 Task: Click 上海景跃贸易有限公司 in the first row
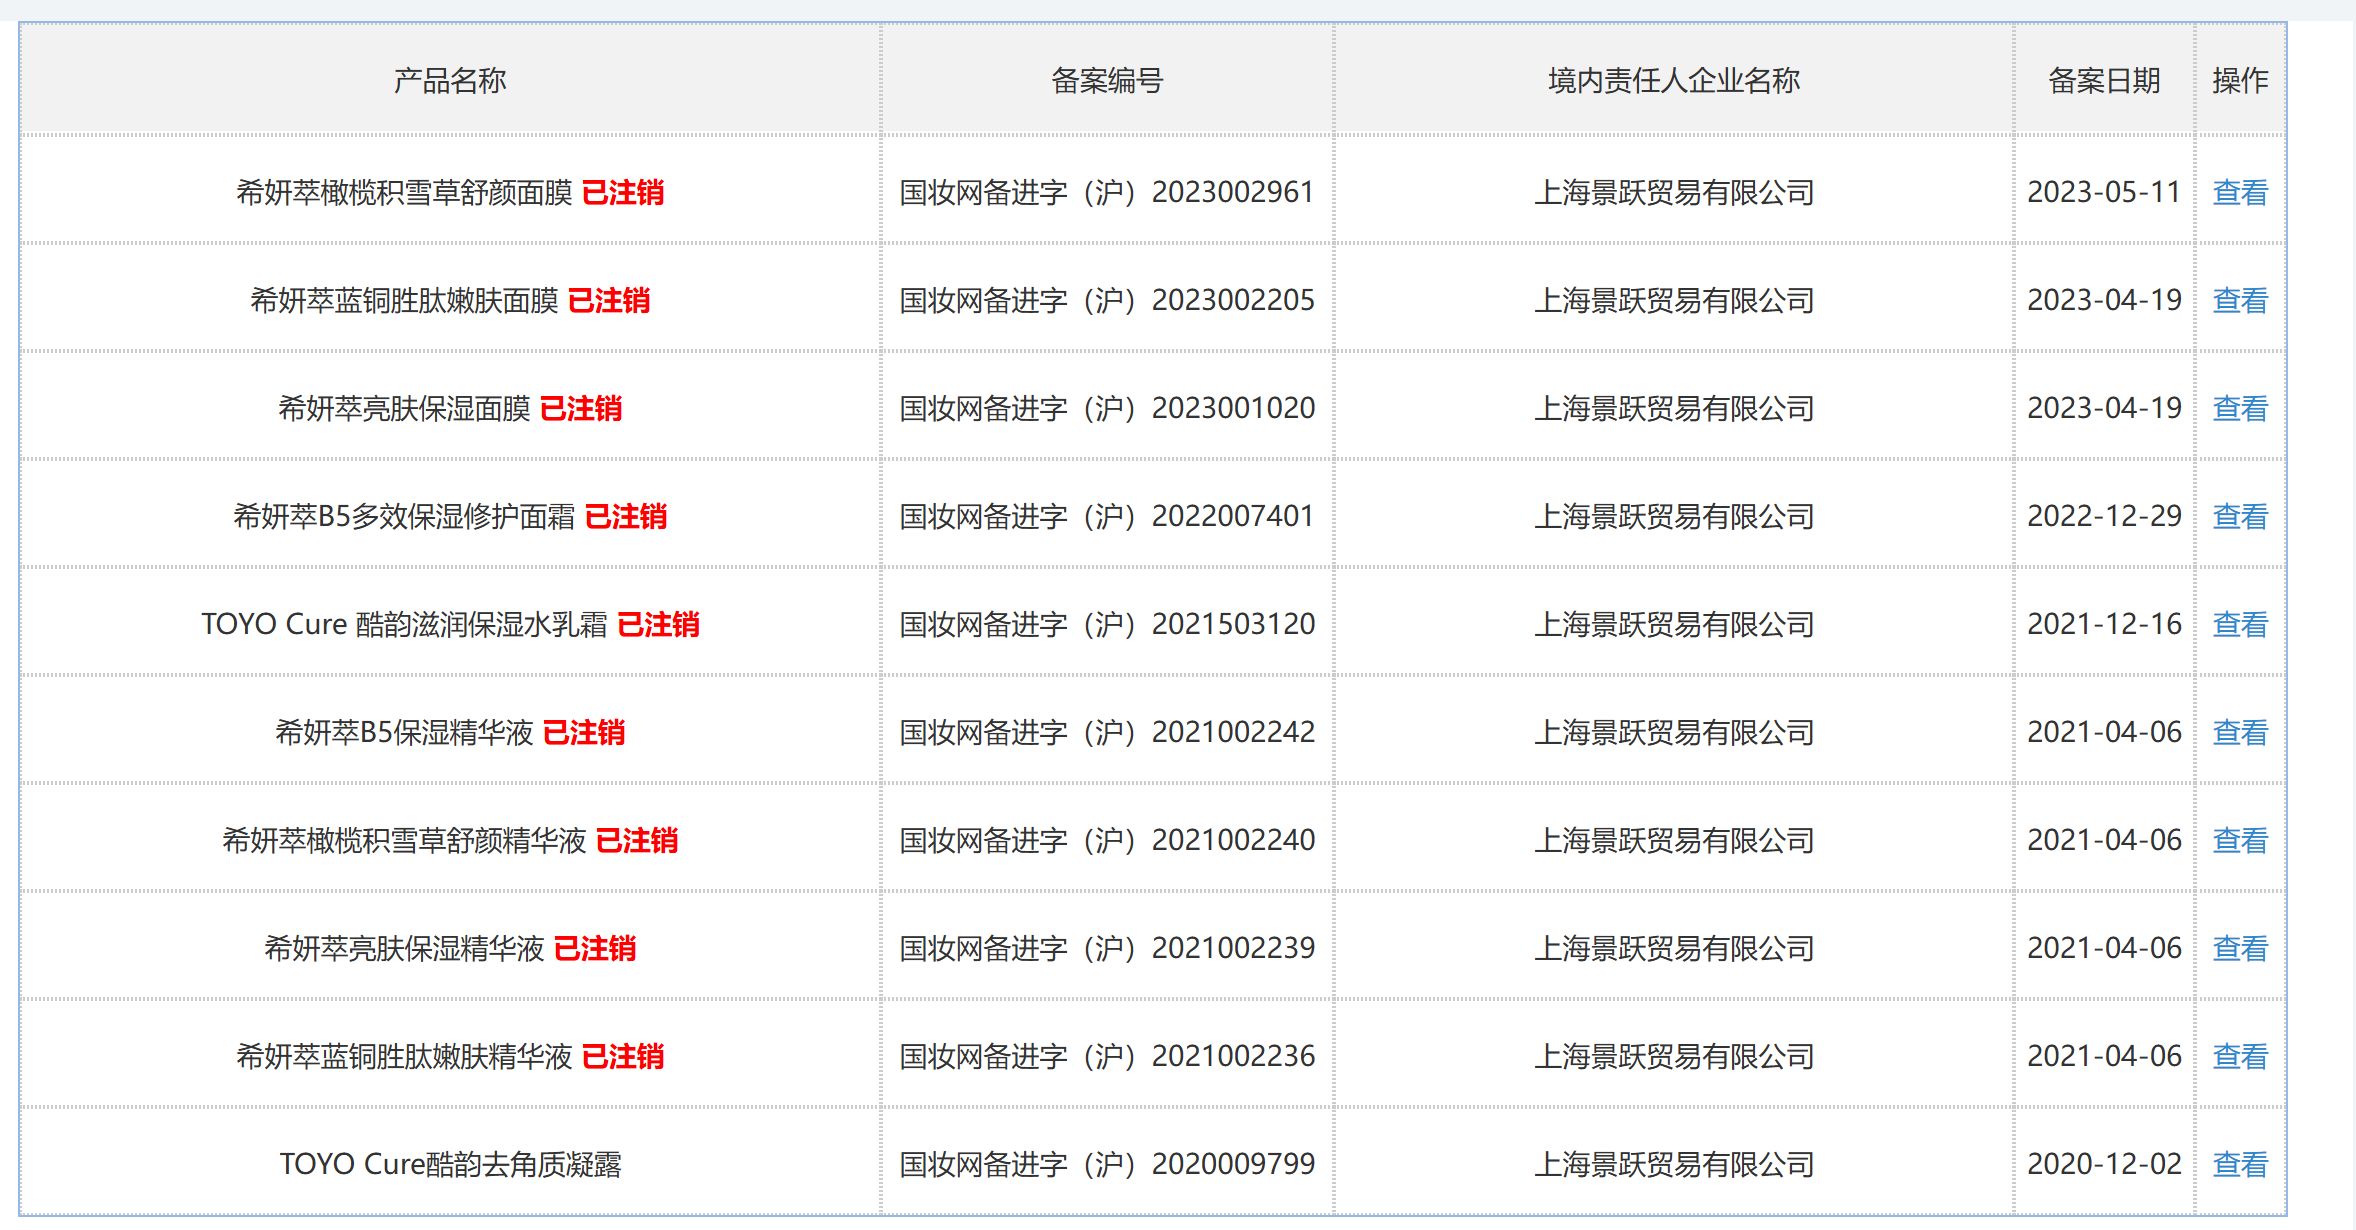click(1674, 192)
